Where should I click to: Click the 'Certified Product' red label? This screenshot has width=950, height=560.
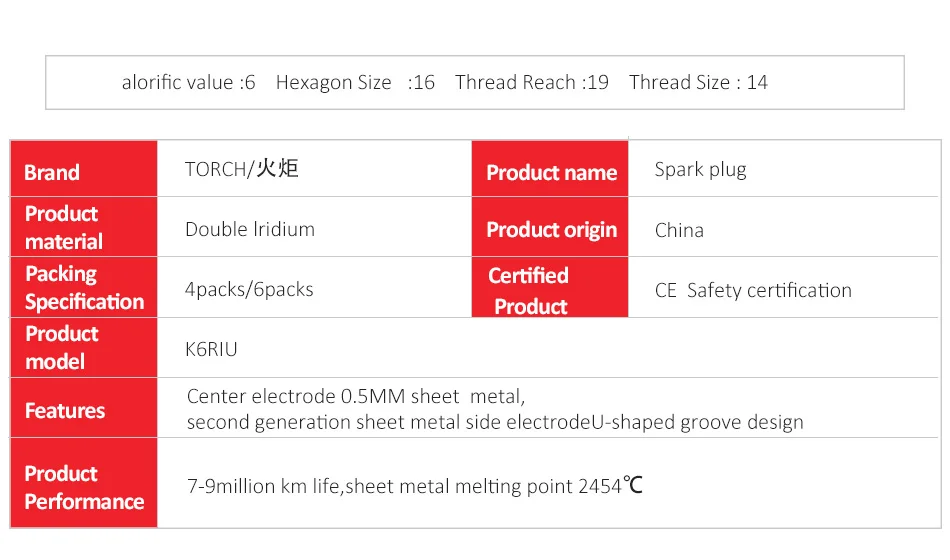pyautogui.click(x=550, y=290)
